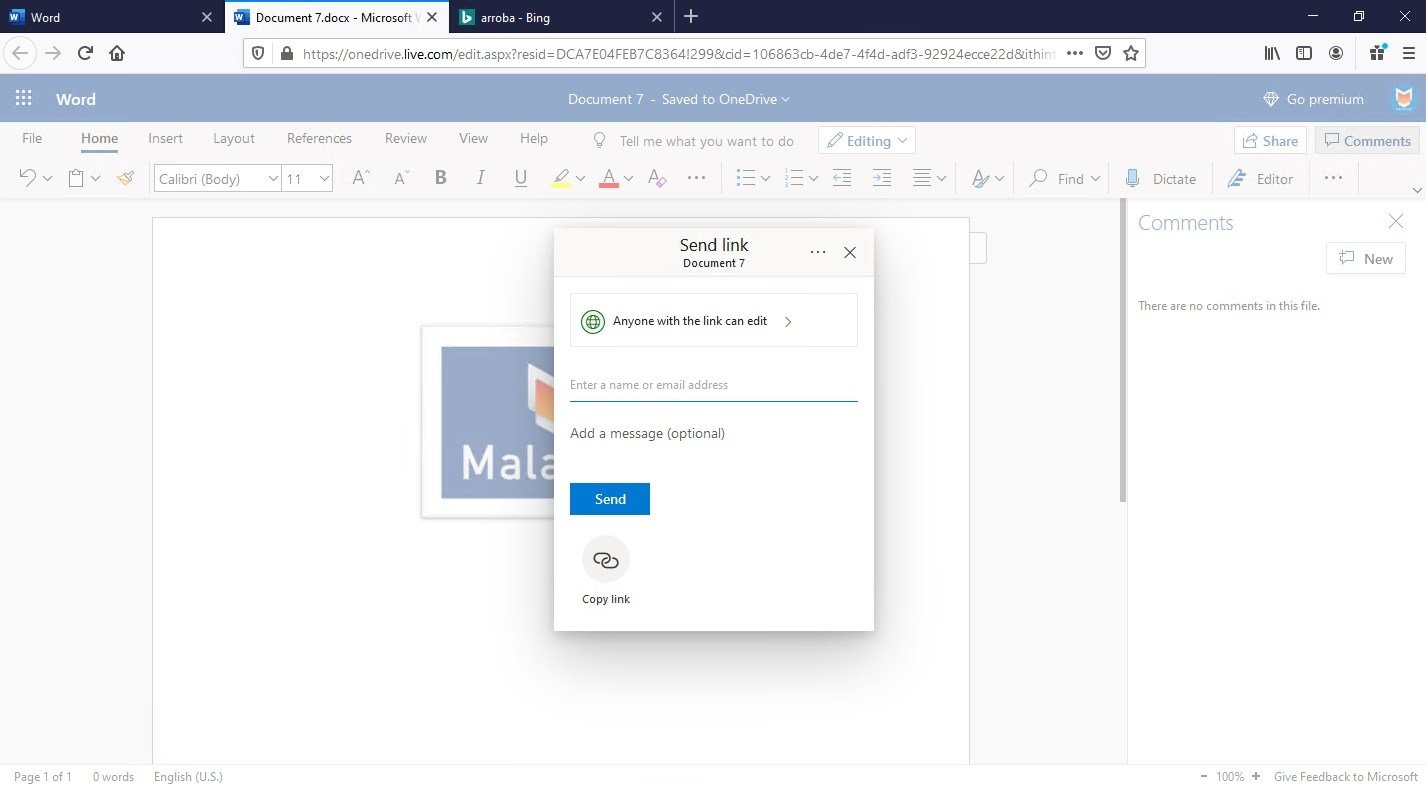Click the Decrease indent icon
Viewport: 1426px width, 786px height.
click(x=842, y=179)
